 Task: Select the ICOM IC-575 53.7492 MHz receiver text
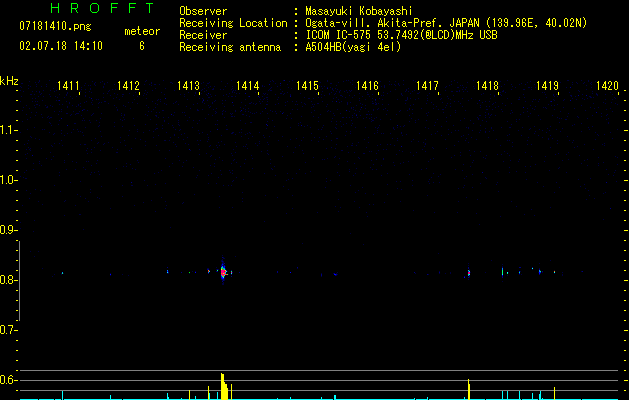click(401, 35)
